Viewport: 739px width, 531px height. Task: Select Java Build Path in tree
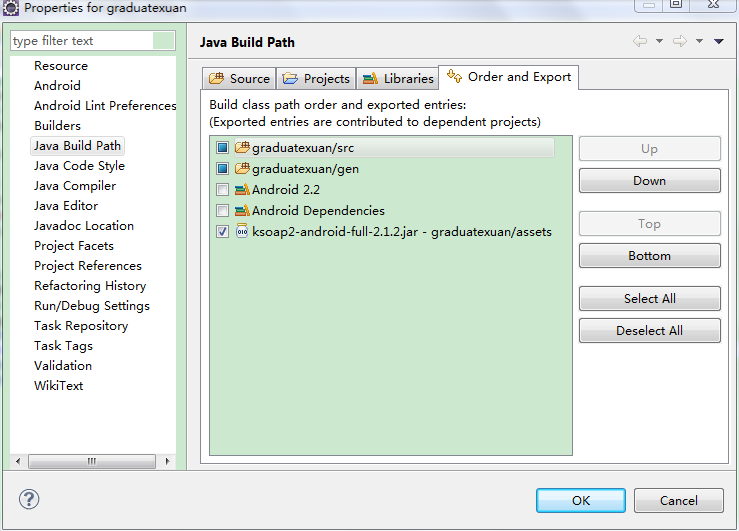pyautogui.click(x=77, y=146)
